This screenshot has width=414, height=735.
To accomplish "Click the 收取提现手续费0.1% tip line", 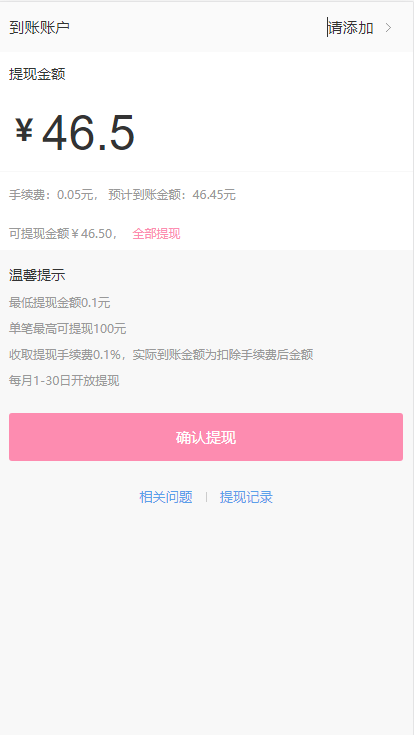I will click(161, 355).
